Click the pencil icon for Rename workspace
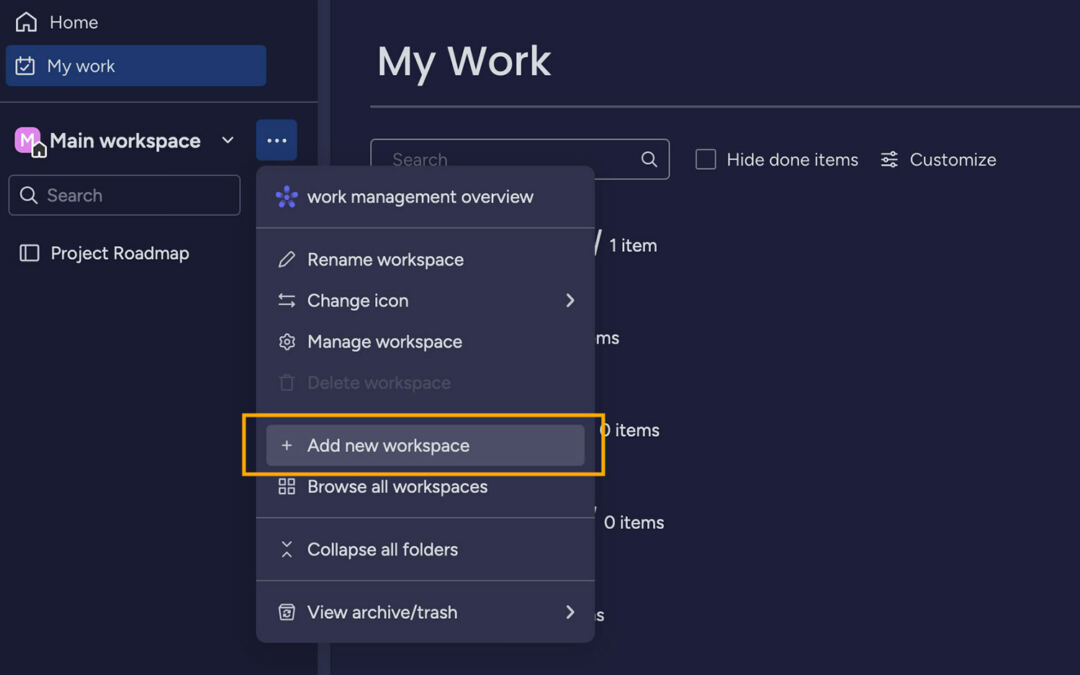The height and width of the screenshot is (675, 1080). 287,260
